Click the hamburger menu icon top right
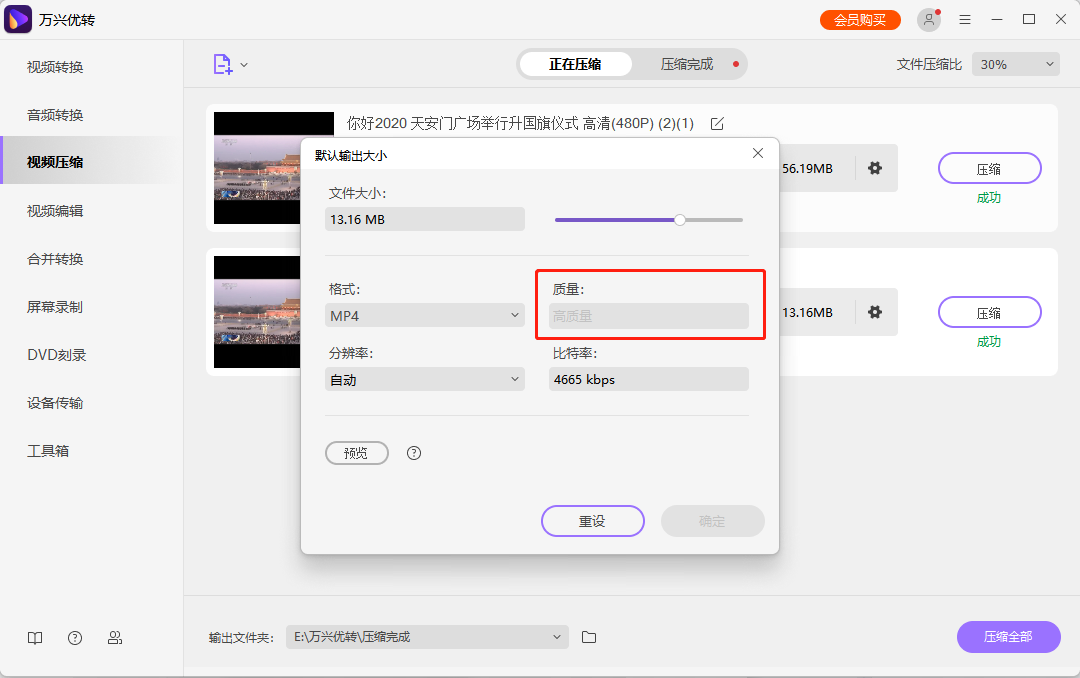The width and height of the screenshot is (1080, 678). pos(964,19)
